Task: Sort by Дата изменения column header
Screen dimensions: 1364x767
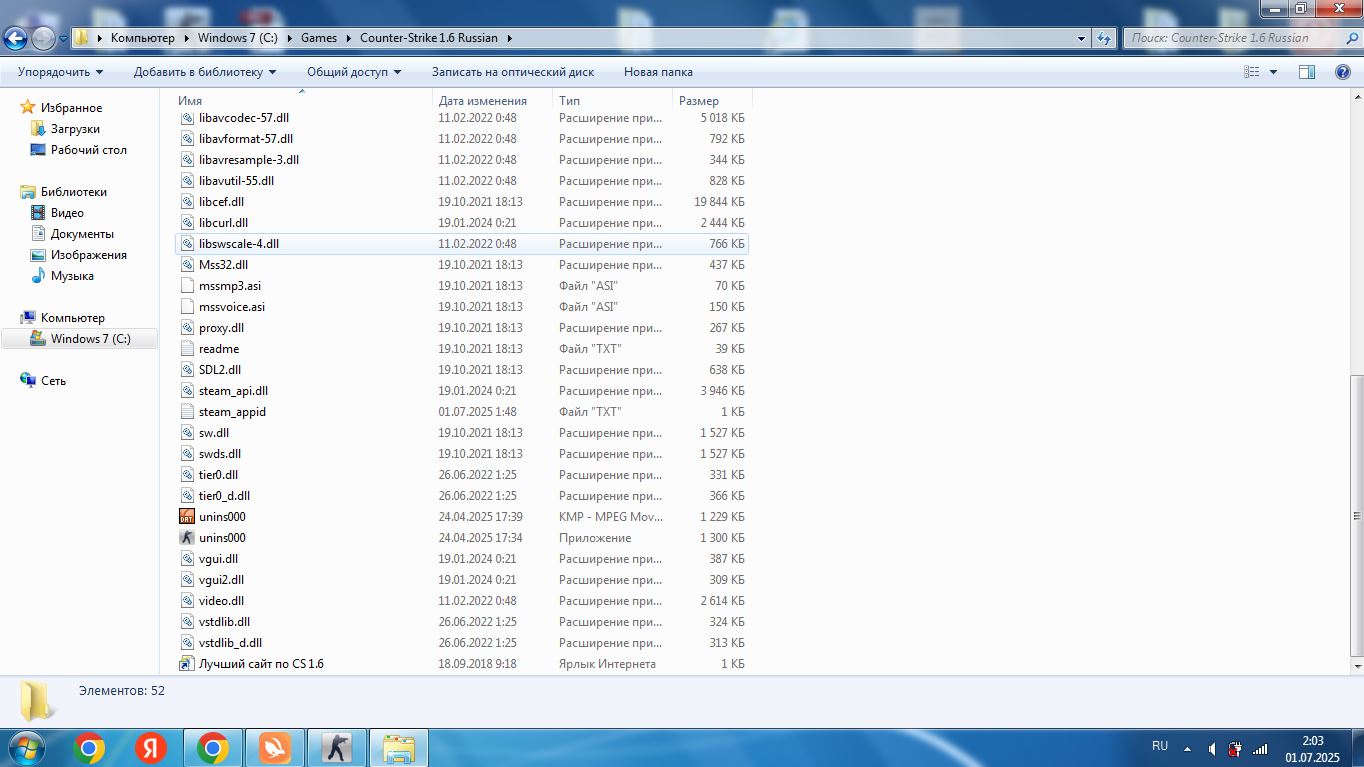Action: (493, 101)
